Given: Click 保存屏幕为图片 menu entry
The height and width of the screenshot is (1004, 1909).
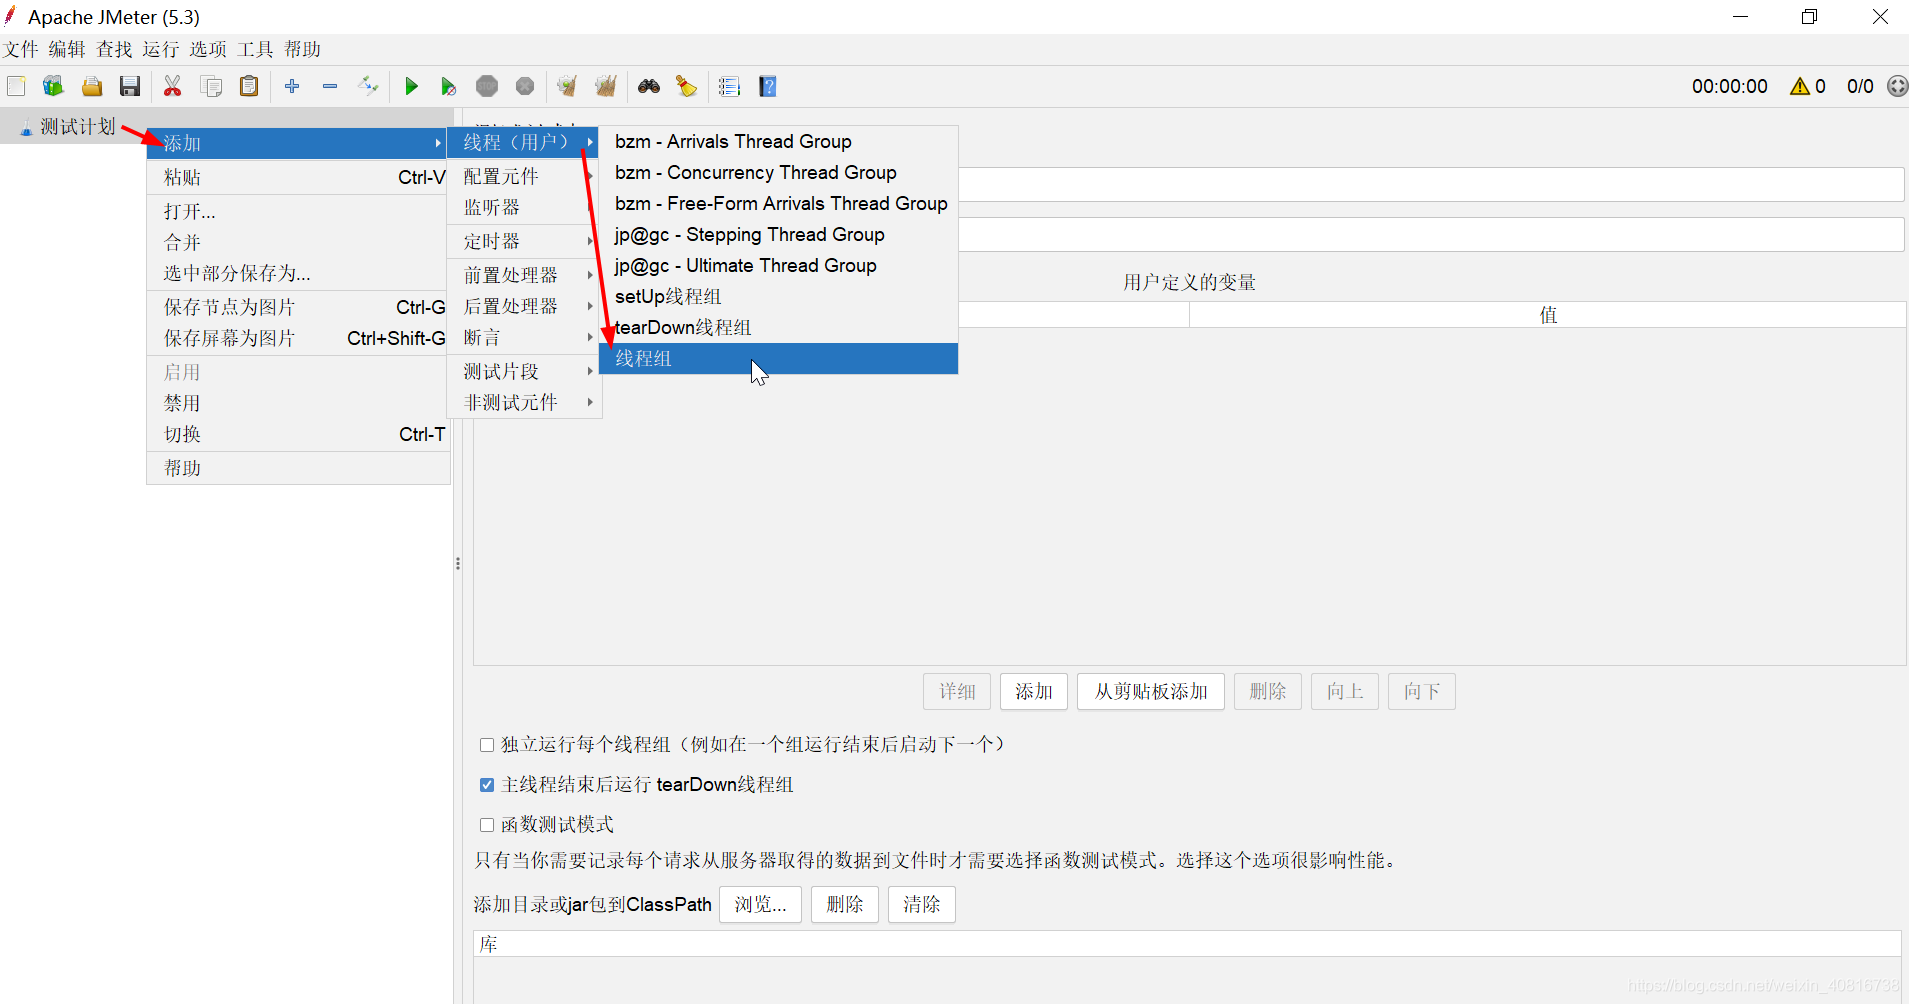Looking at the screenshot, I should (298, 338).
